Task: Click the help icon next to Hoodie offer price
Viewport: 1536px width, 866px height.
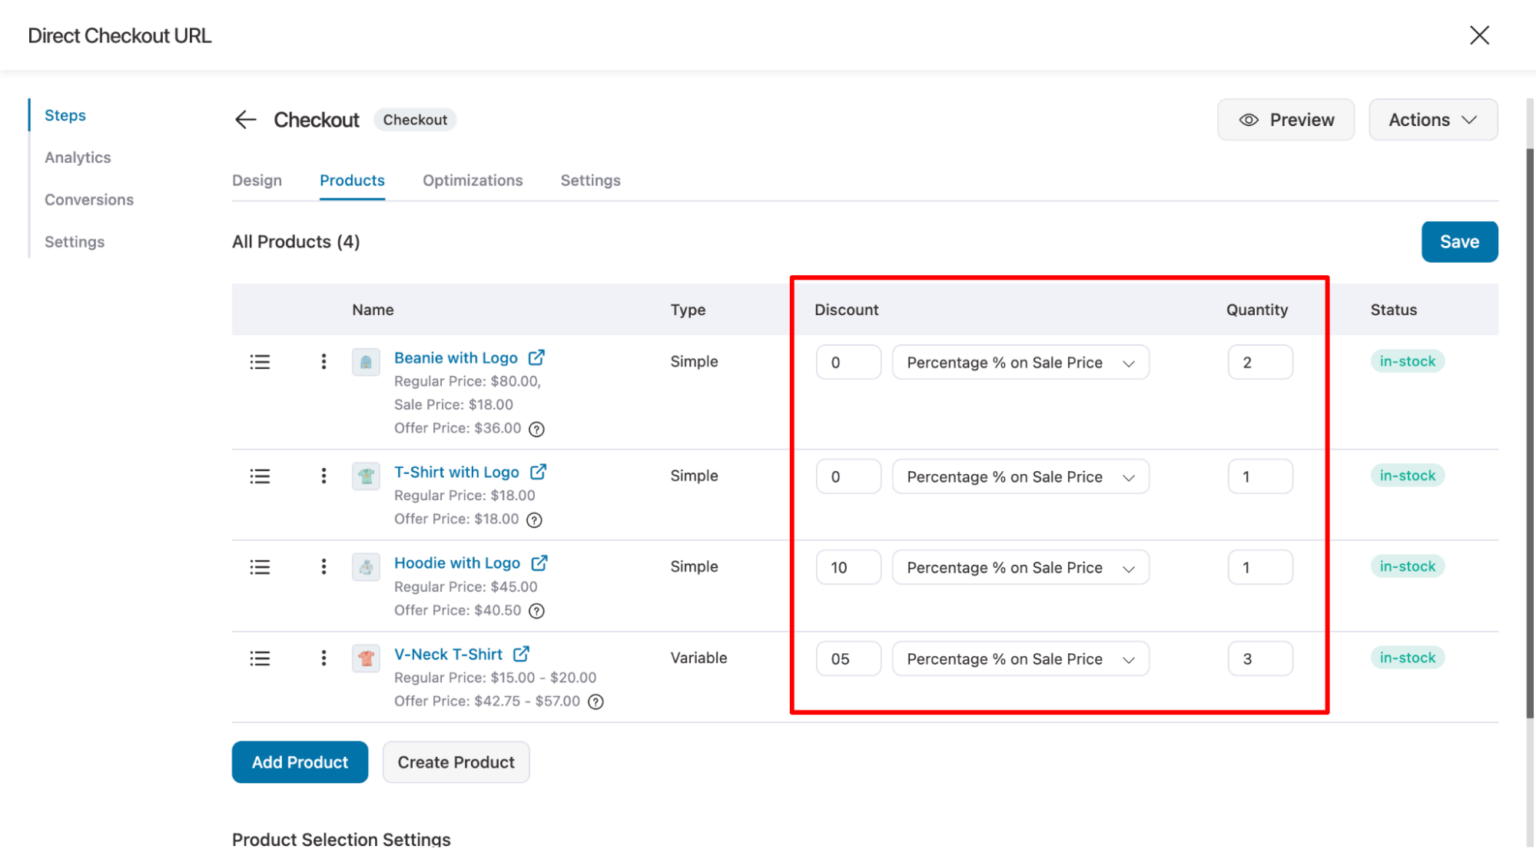Action: [x=537, y=610]
